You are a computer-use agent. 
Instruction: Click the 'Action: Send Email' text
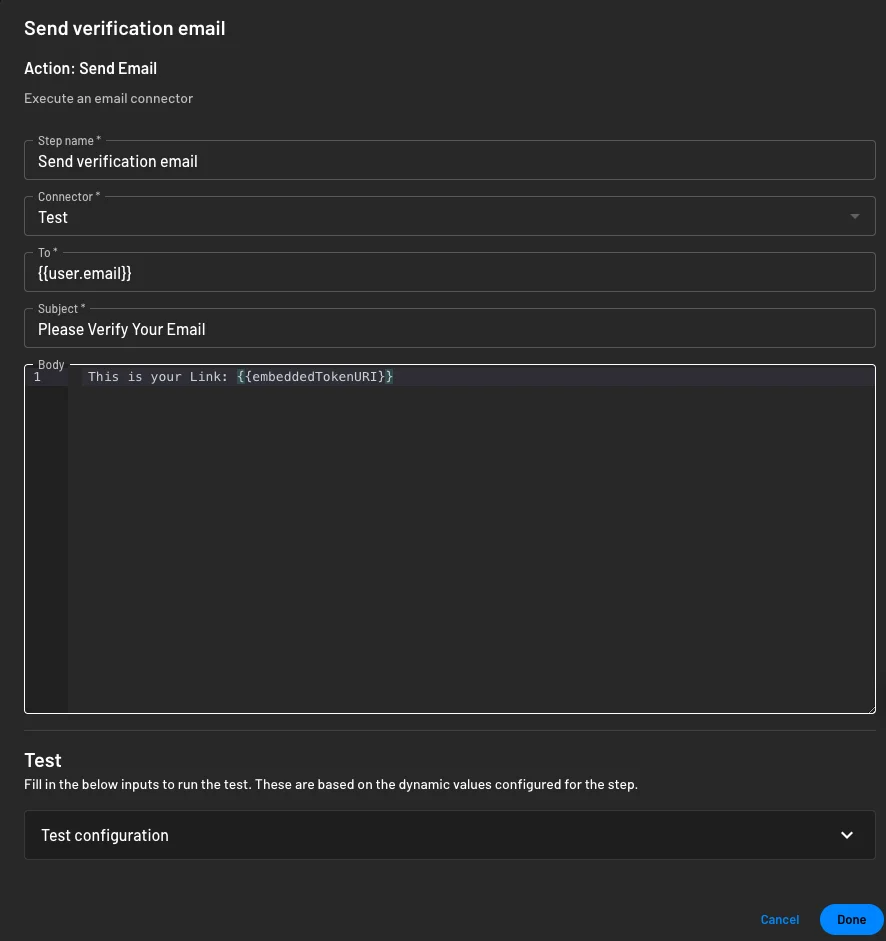91,68
